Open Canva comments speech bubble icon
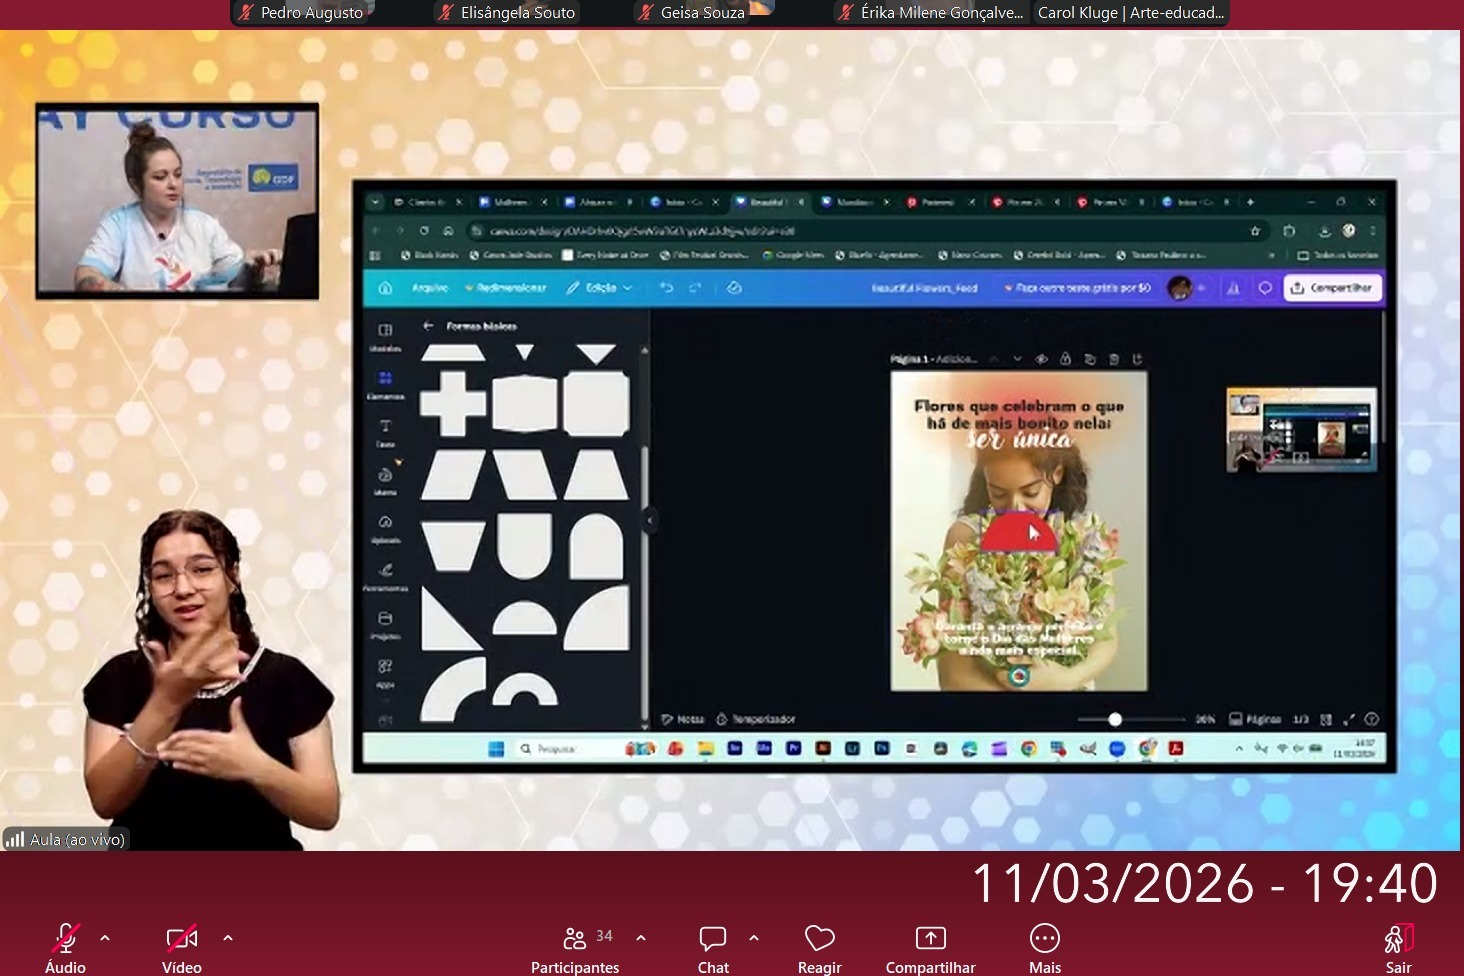This screenshot has height=976, width=1464. (x=1265, y=288)
